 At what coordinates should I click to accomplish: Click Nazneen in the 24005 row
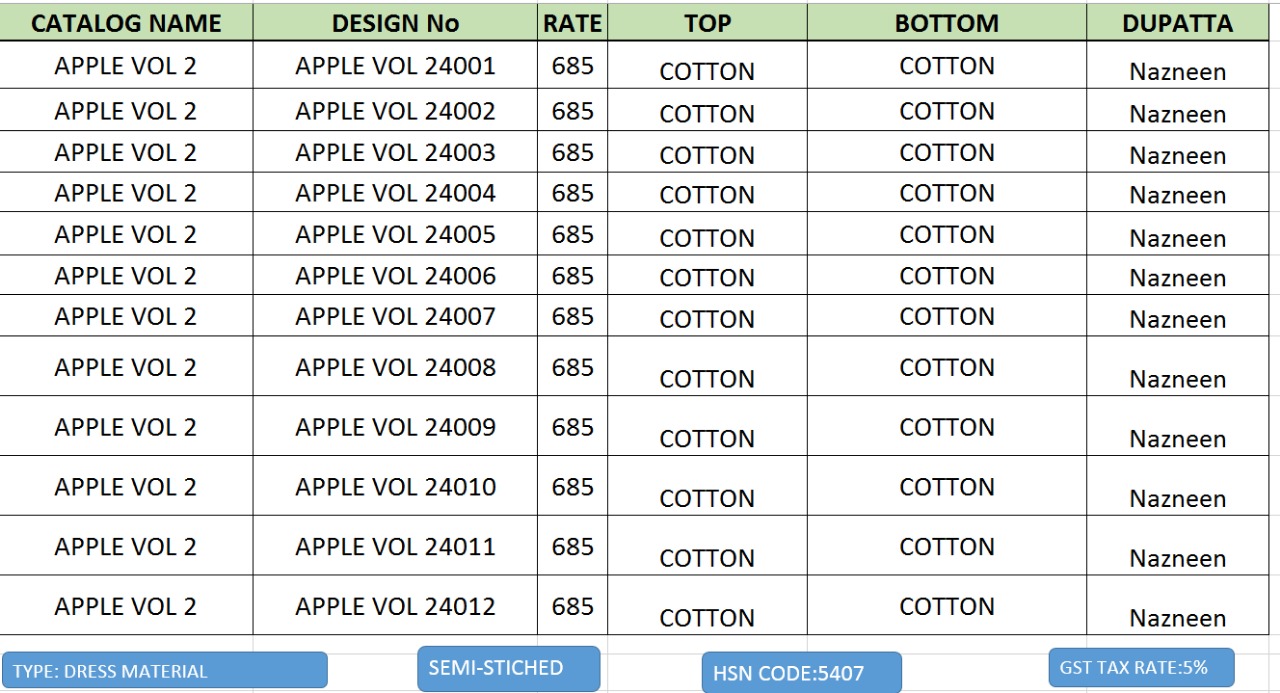[1177, 238]
